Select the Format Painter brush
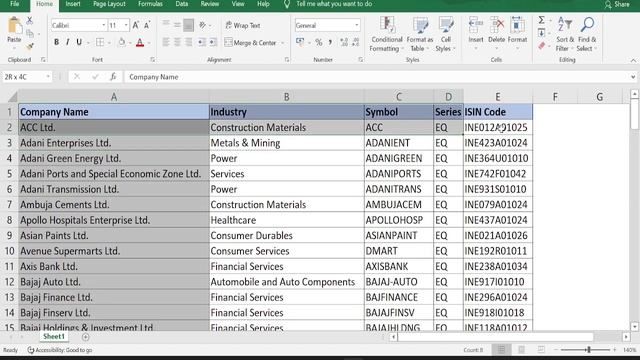 coord(29,47)
